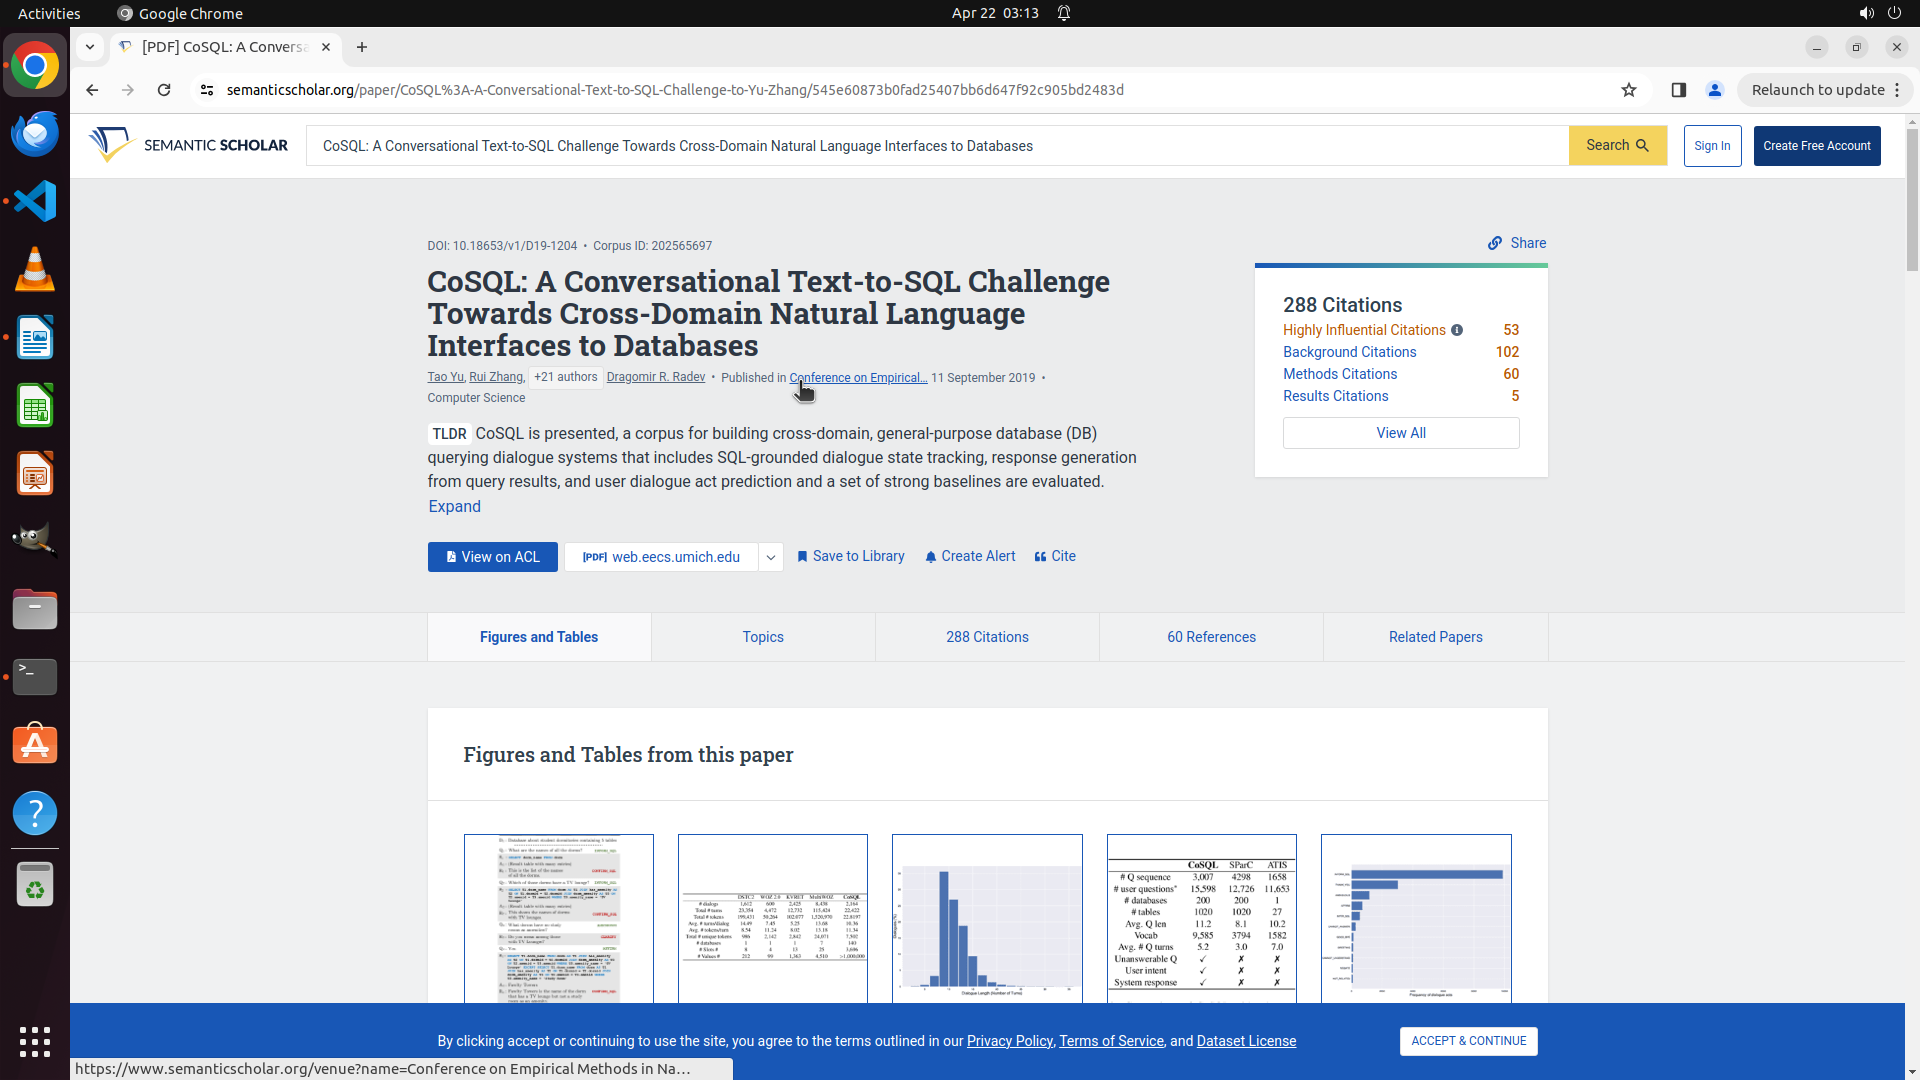The width and height of the screenshot is (1920, 1080).
Task: Open Chrome side panel icon
Action: point(1679,90)
